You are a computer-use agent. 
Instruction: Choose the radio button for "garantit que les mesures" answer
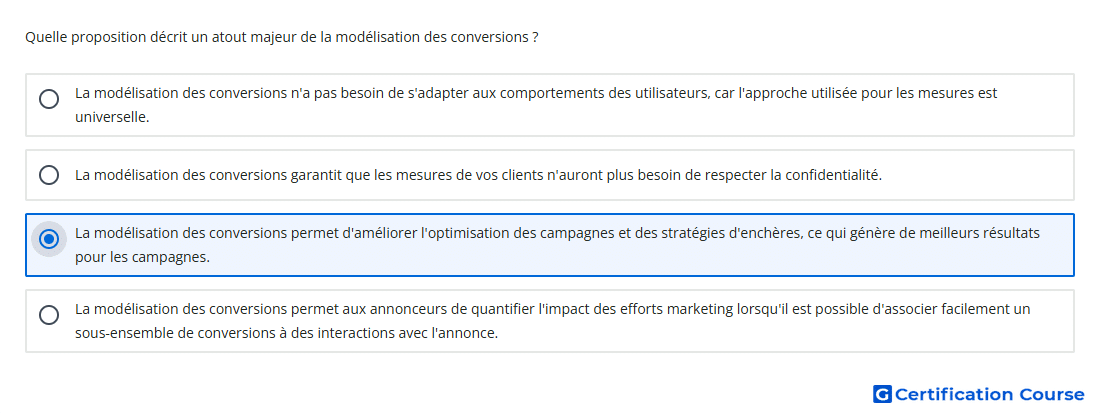pos(48,175)
